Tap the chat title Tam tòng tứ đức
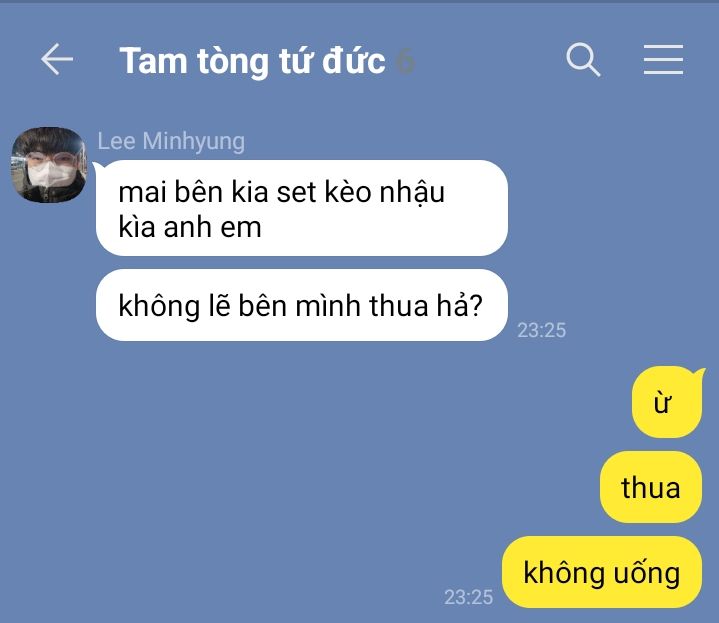This screenshot has width=719, height=623. coord(252,61)
